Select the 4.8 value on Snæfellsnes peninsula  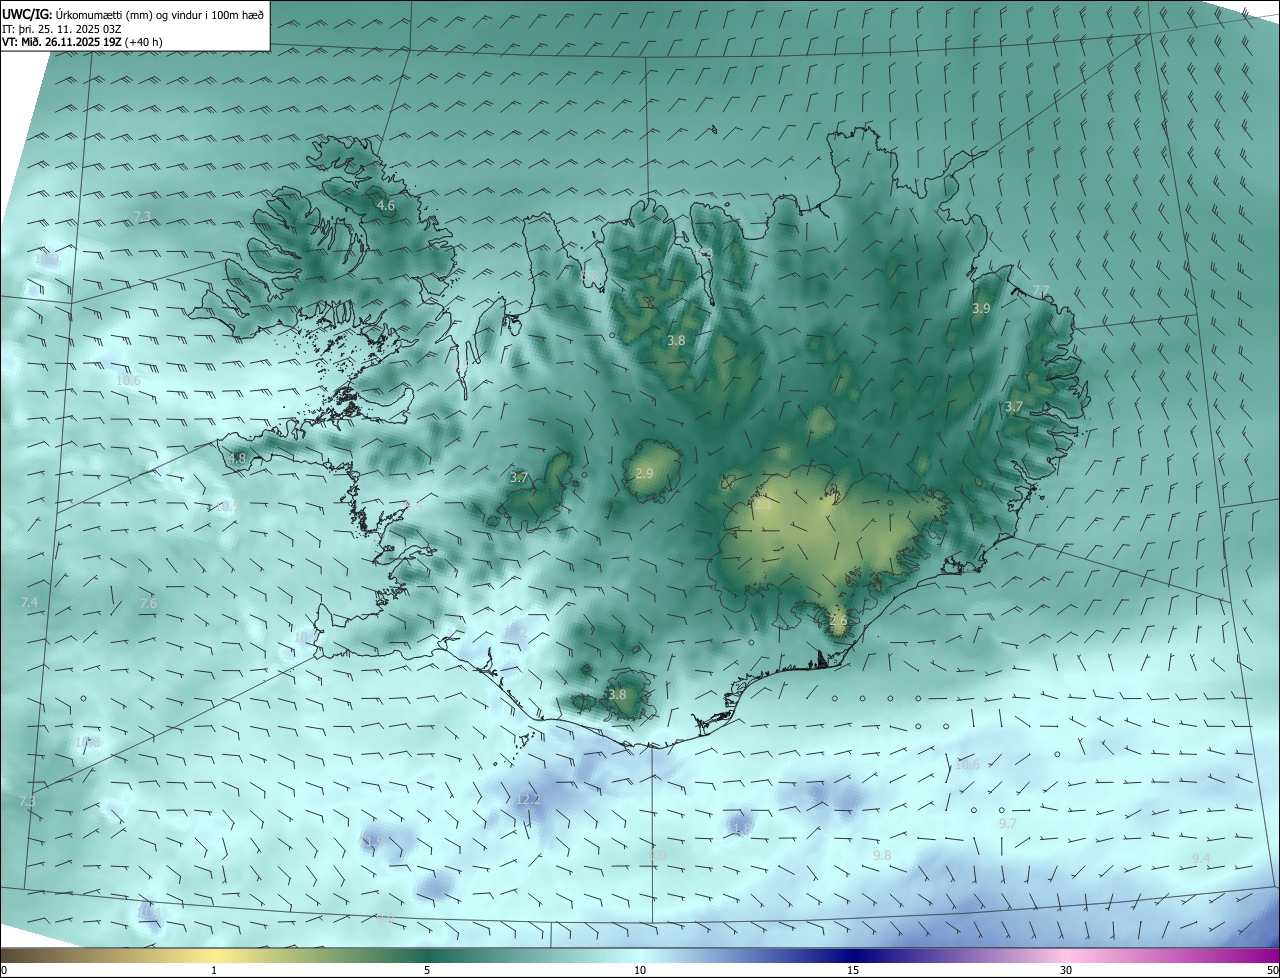click(x=237, y=459)
